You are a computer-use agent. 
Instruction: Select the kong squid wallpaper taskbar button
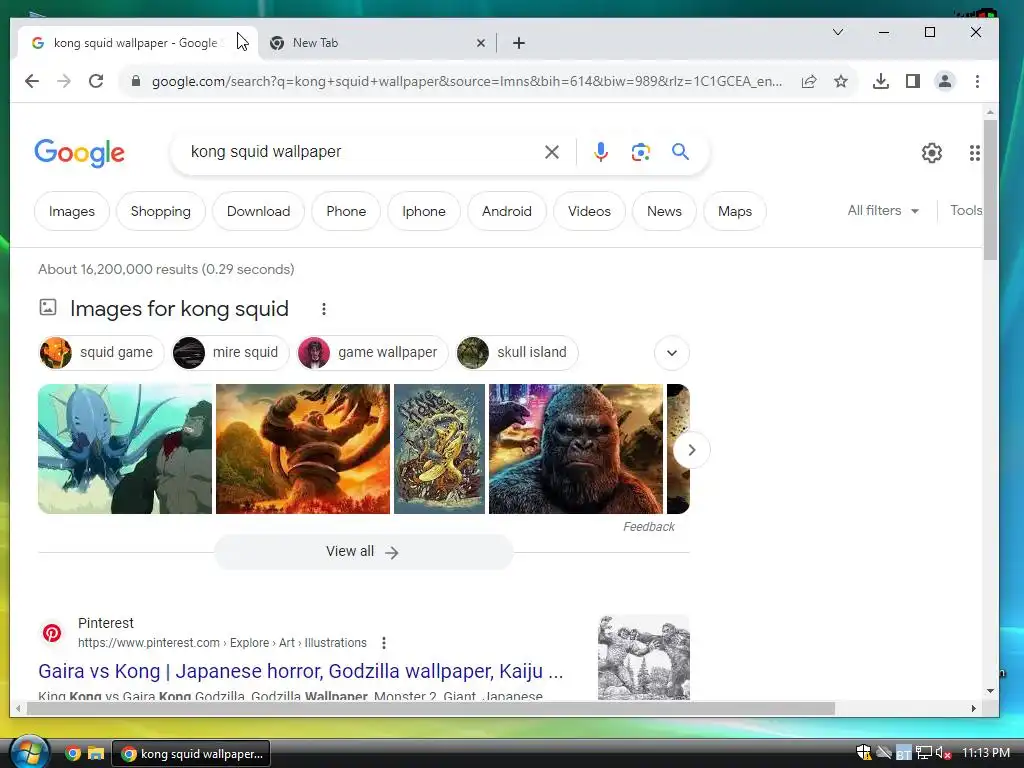pos(191,754)
